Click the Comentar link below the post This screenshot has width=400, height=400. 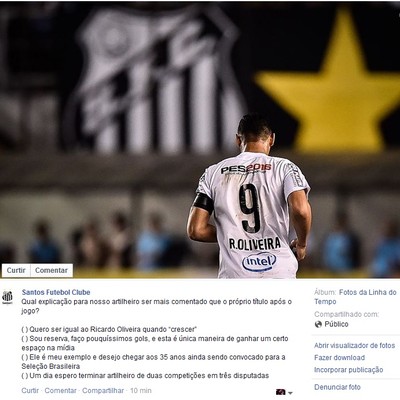(x=60, y=391)
